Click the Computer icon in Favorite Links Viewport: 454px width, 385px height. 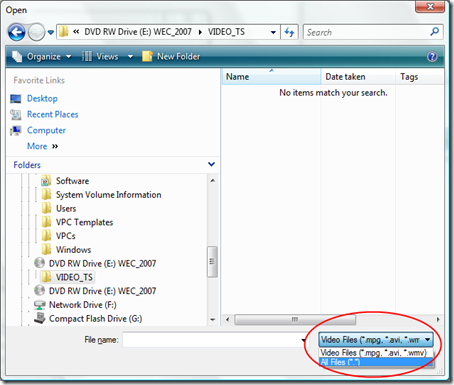pyautogui.click(x=16, y=130)
